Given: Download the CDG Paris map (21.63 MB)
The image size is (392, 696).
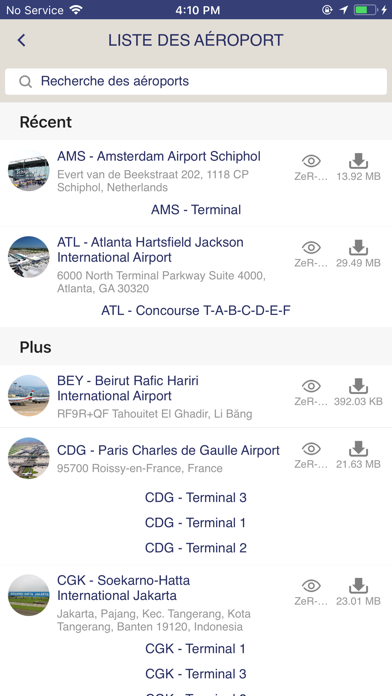Looking at the screenshot, I should pyautogui.click(x=358, y=449).
